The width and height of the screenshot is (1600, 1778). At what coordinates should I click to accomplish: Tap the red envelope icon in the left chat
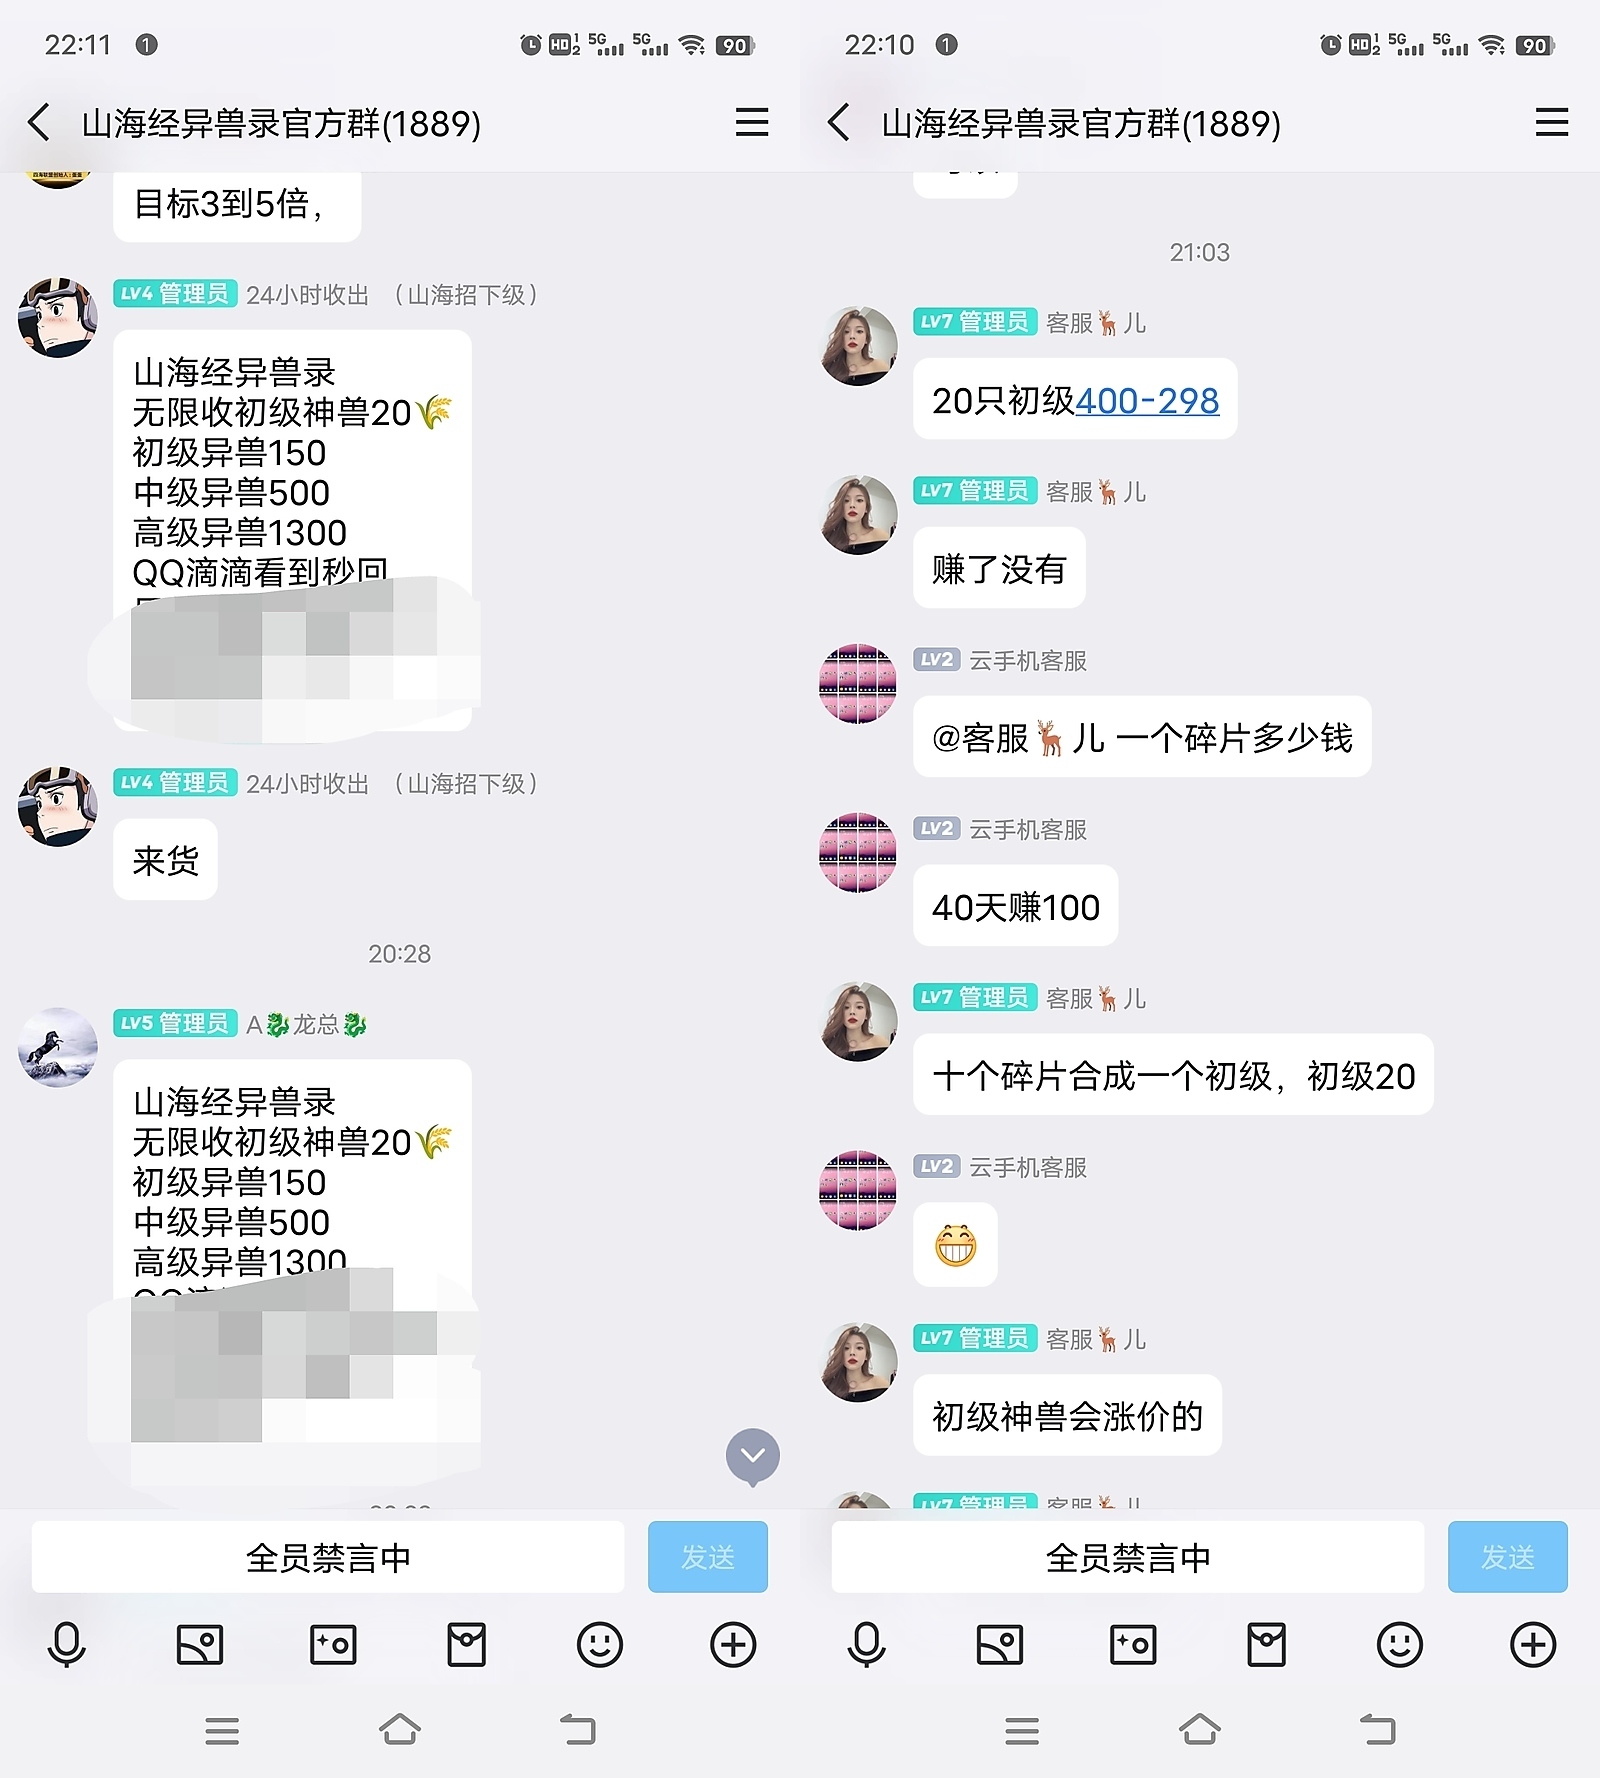coord(466,1644)
